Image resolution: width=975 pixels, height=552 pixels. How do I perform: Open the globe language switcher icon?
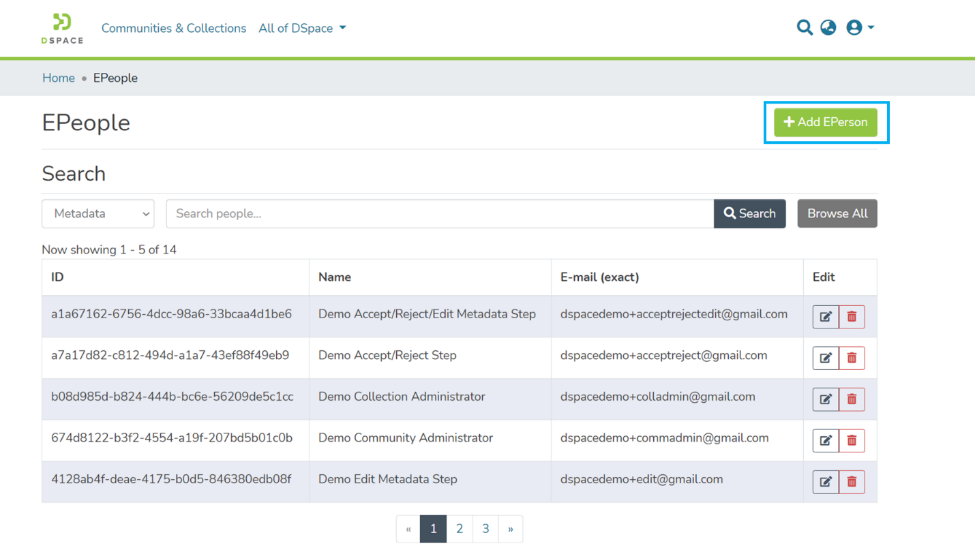click(828, 28)
